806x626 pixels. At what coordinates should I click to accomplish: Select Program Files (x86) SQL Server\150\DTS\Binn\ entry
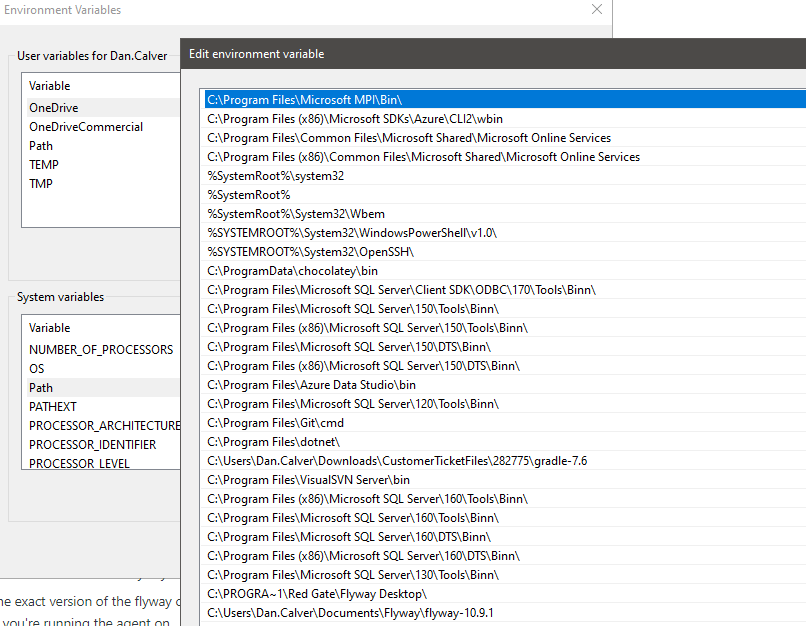click(505, 366)
